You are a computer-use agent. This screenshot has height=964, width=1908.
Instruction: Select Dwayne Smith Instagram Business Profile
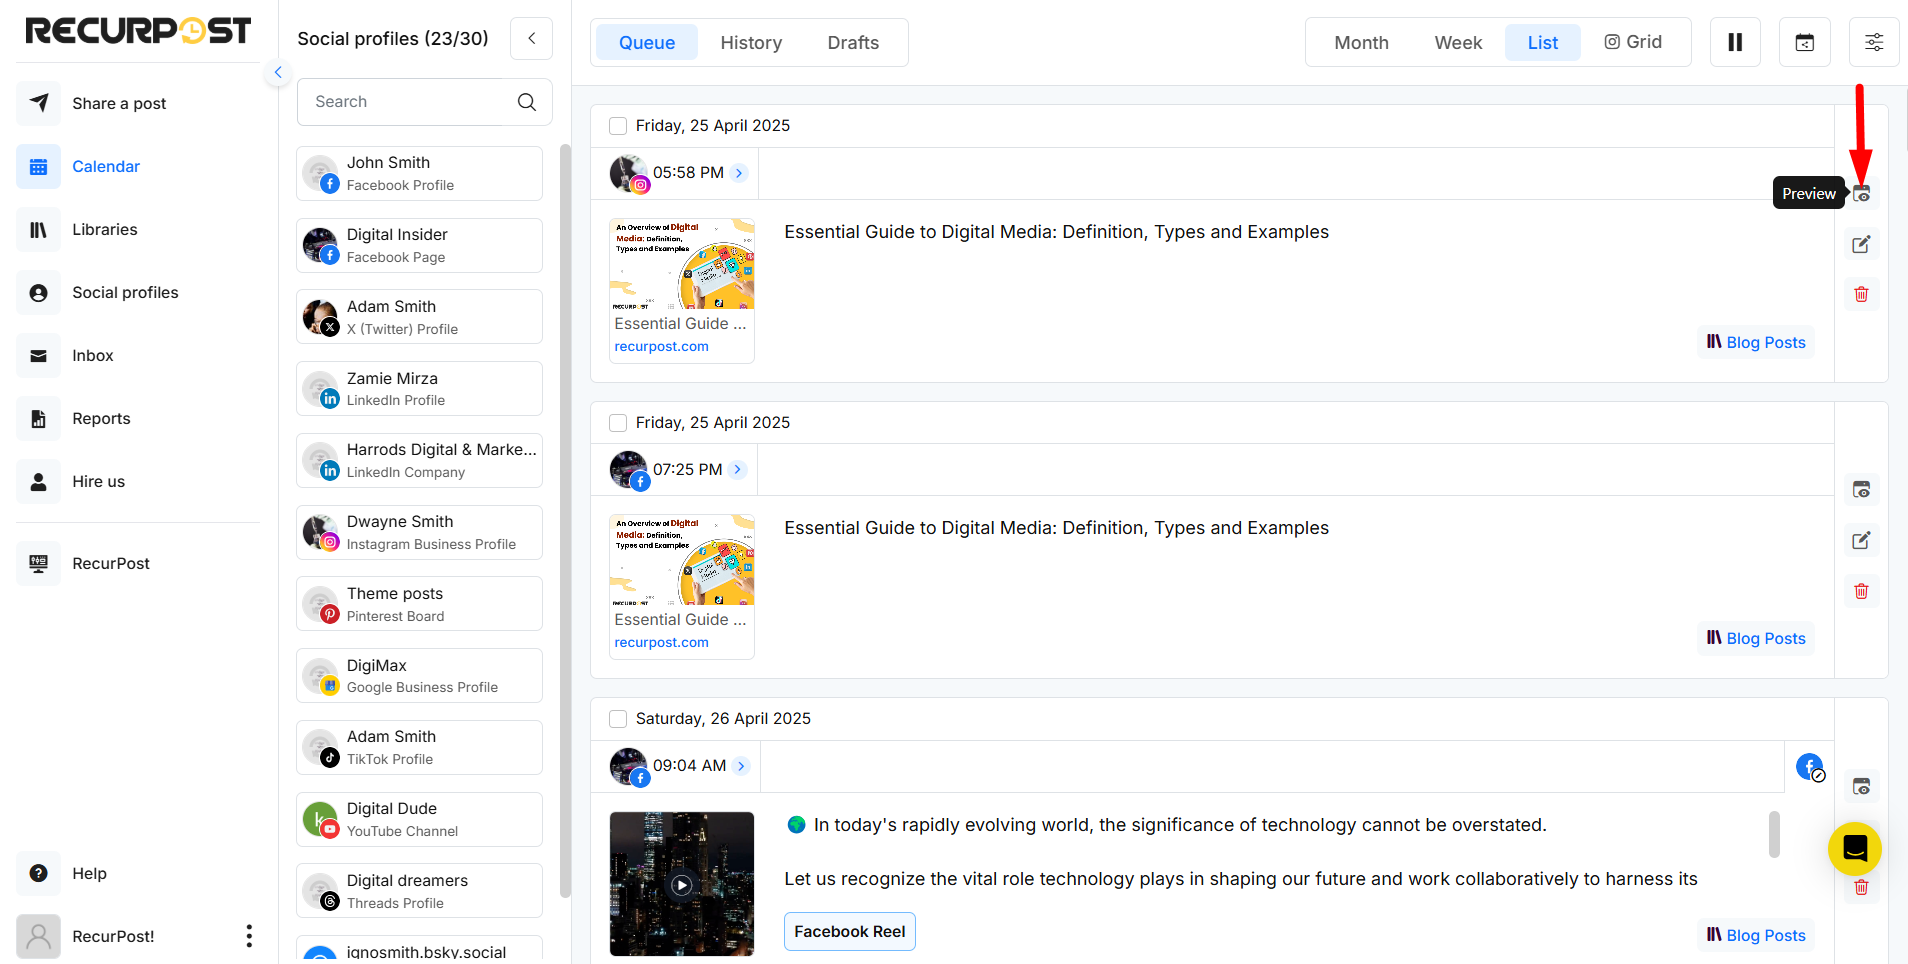(419, 532)
